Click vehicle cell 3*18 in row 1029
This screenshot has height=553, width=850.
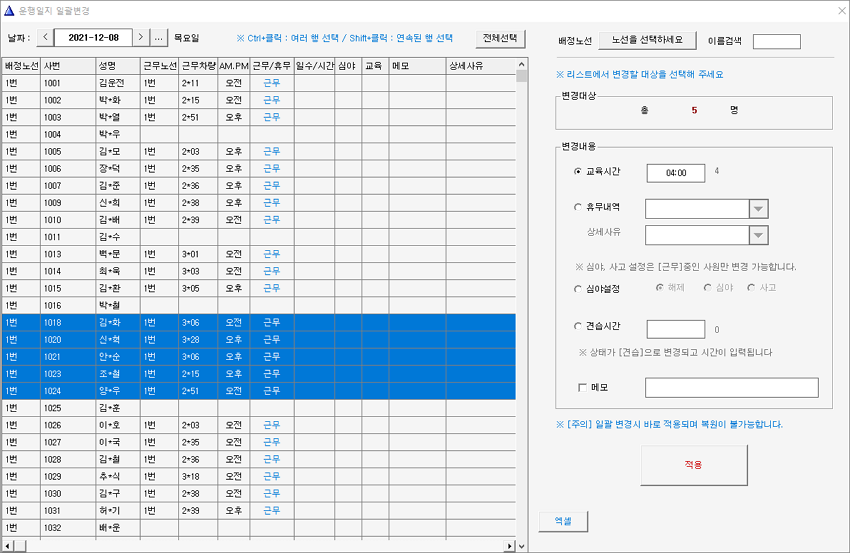pos(198,477)
